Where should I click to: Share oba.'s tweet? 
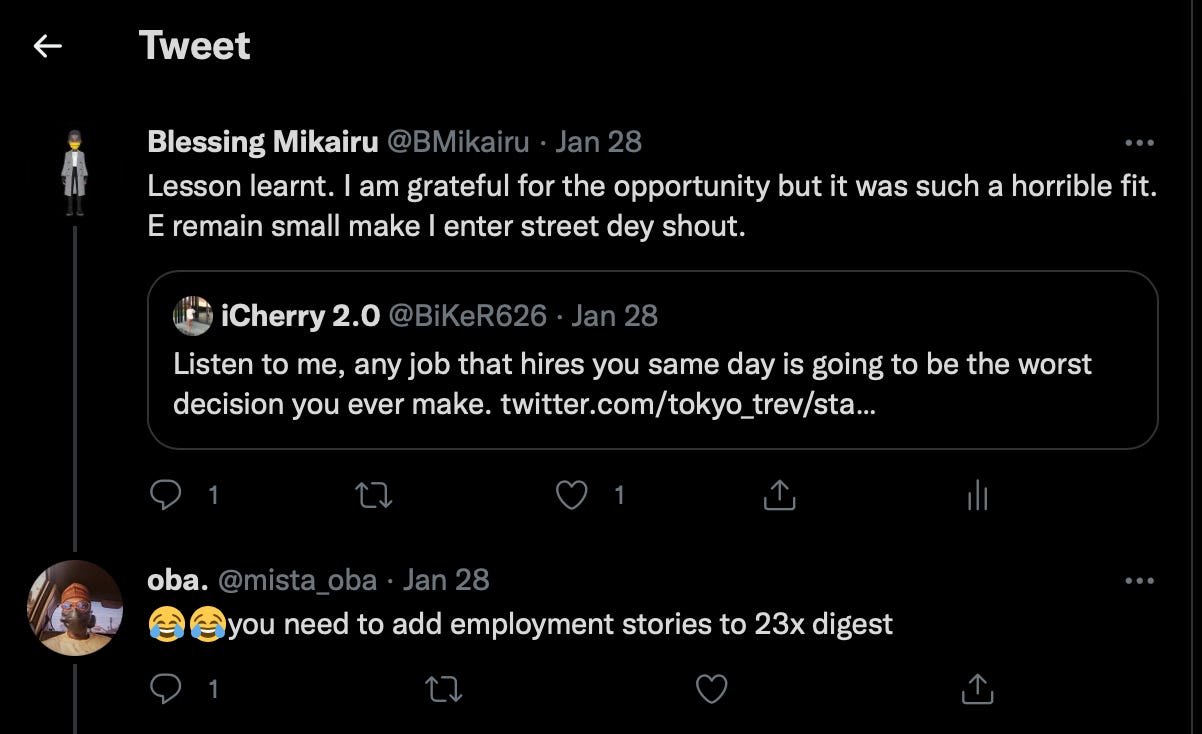976,688
